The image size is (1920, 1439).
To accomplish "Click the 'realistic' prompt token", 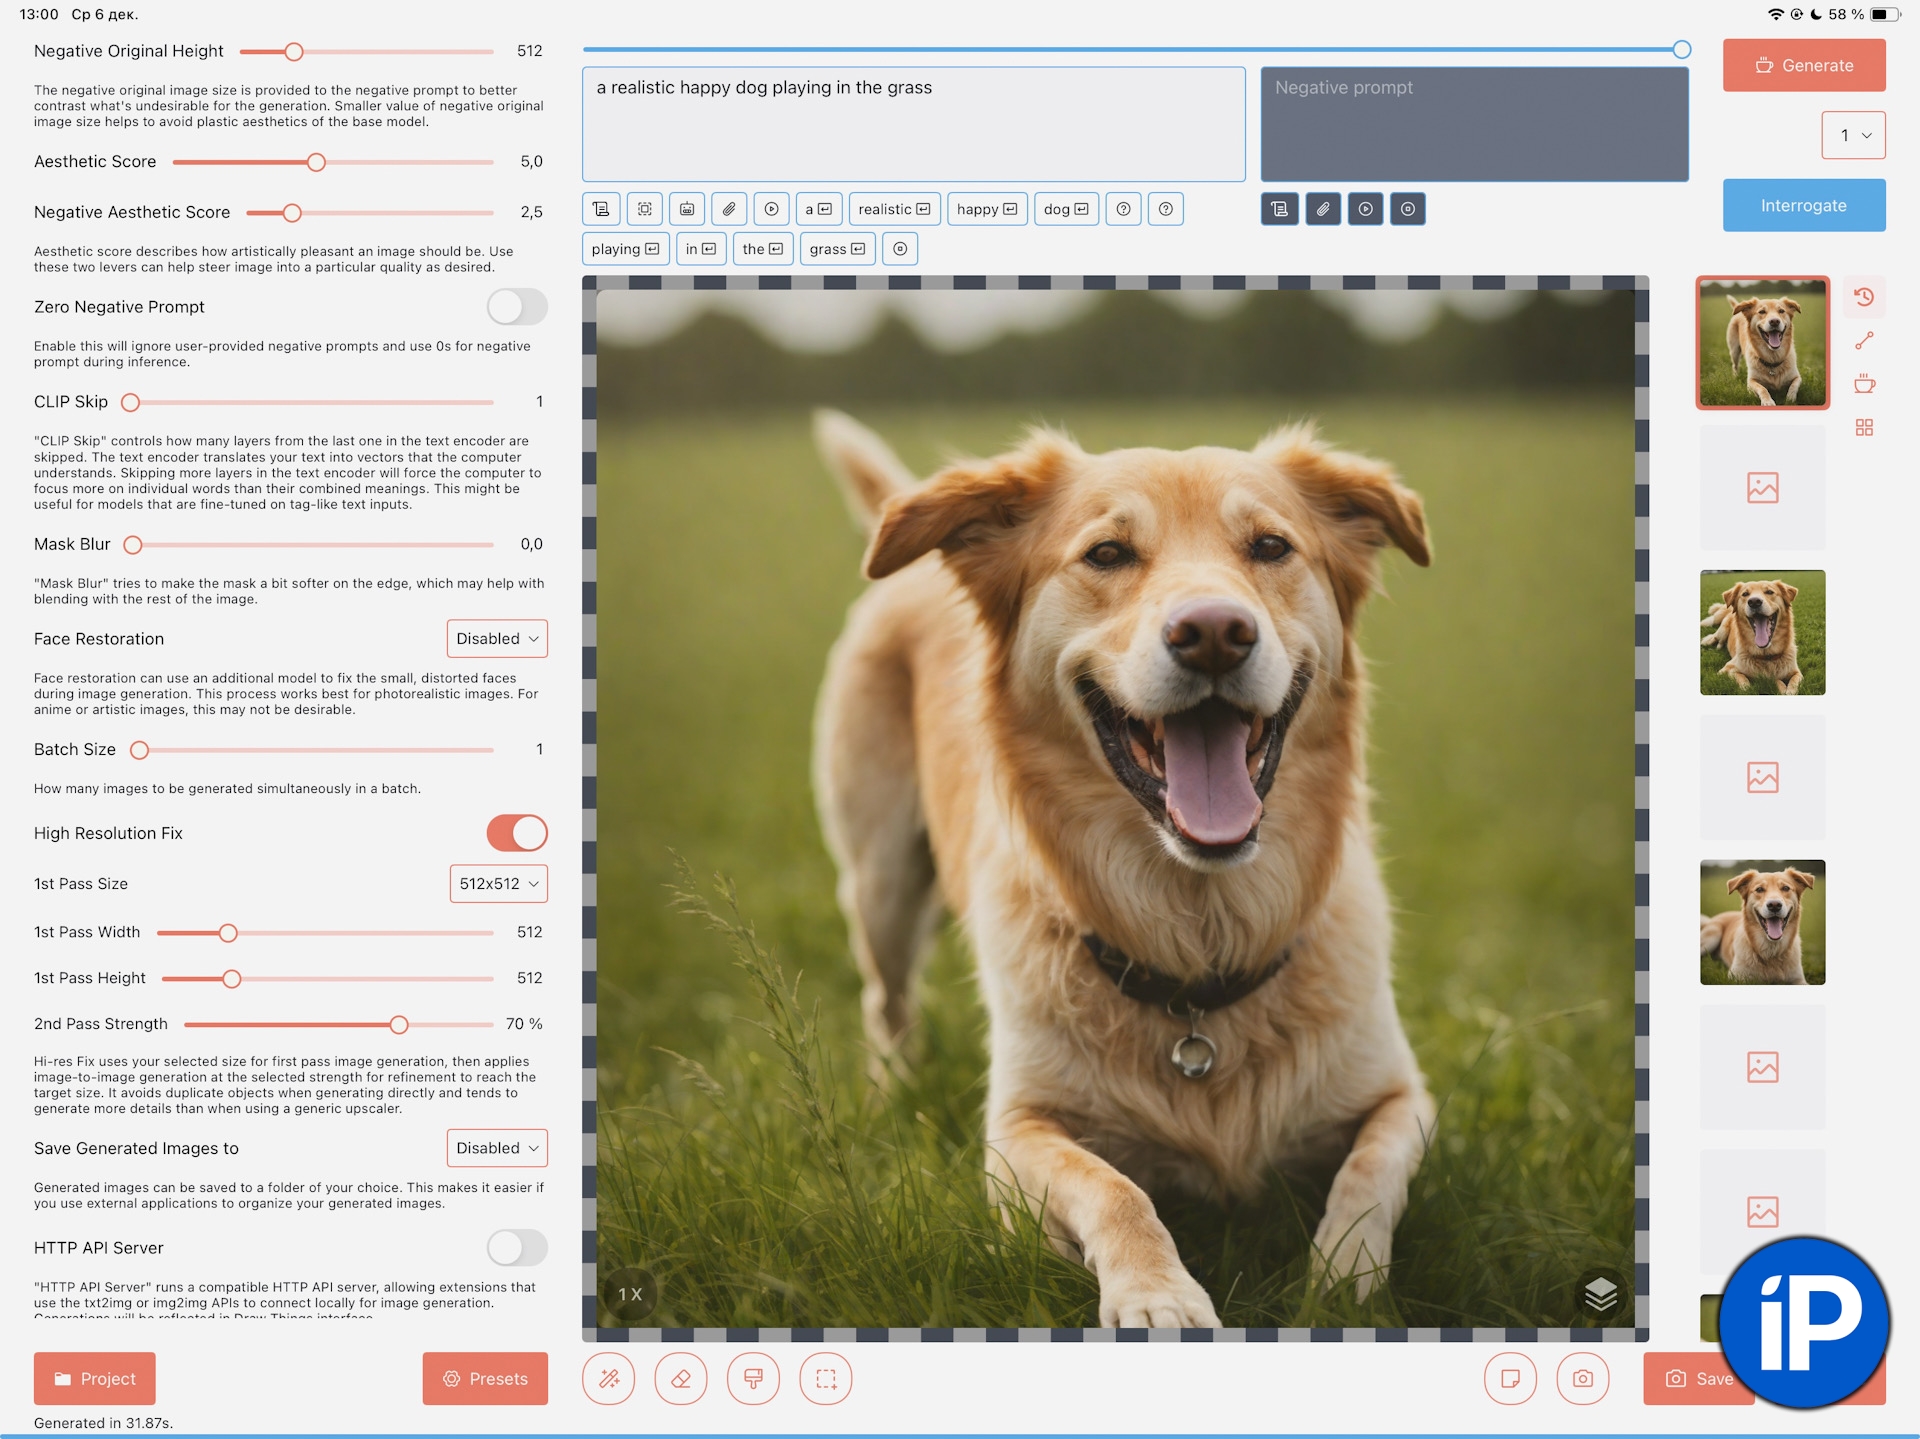I will click(x=894, y=209).
